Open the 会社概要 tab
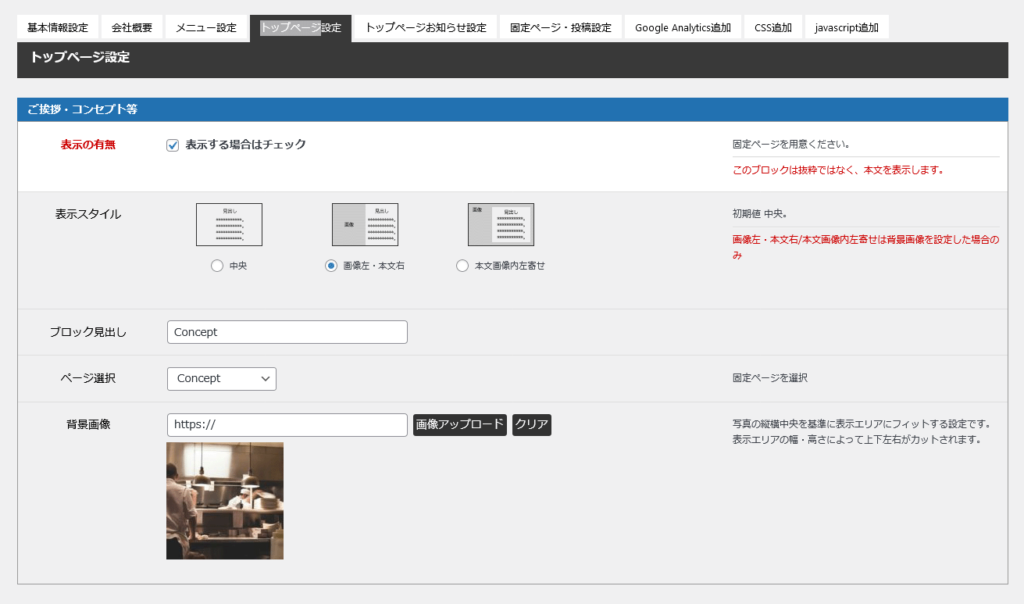Image resolution: width=1024 pixels, height=604 pixels. click(132, 28)
